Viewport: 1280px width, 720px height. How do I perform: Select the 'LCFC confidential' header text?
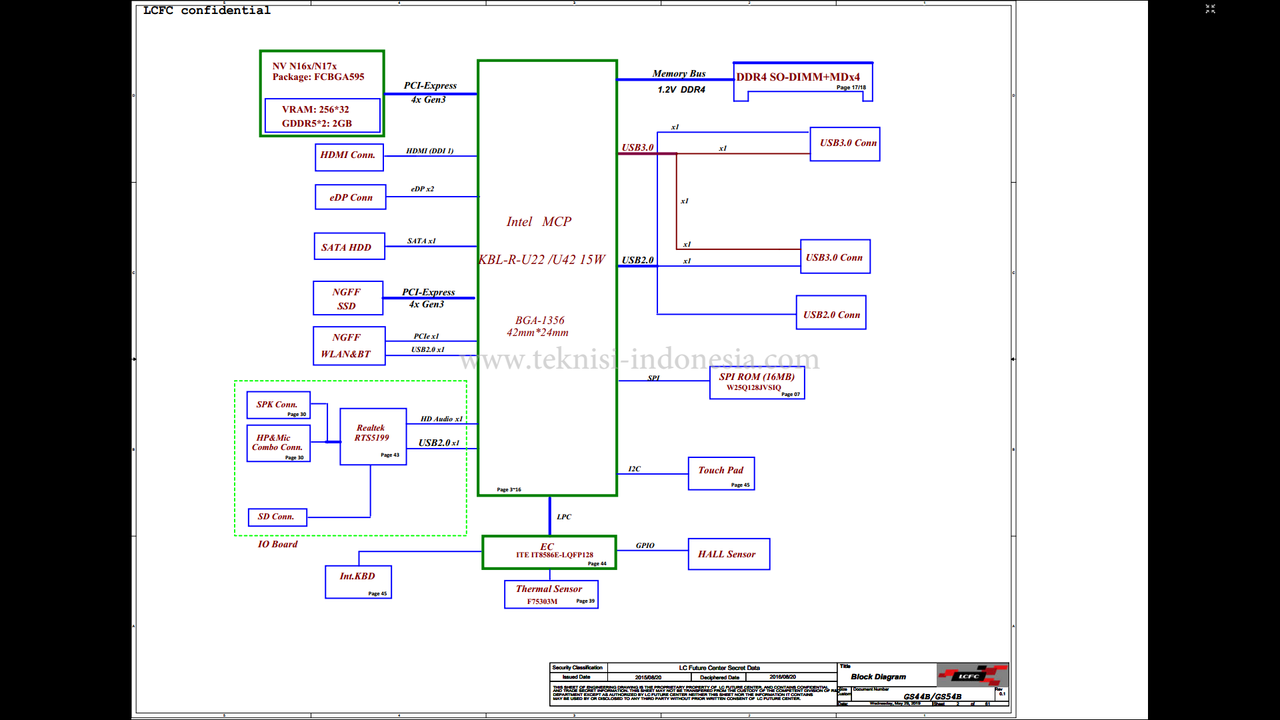207,11
